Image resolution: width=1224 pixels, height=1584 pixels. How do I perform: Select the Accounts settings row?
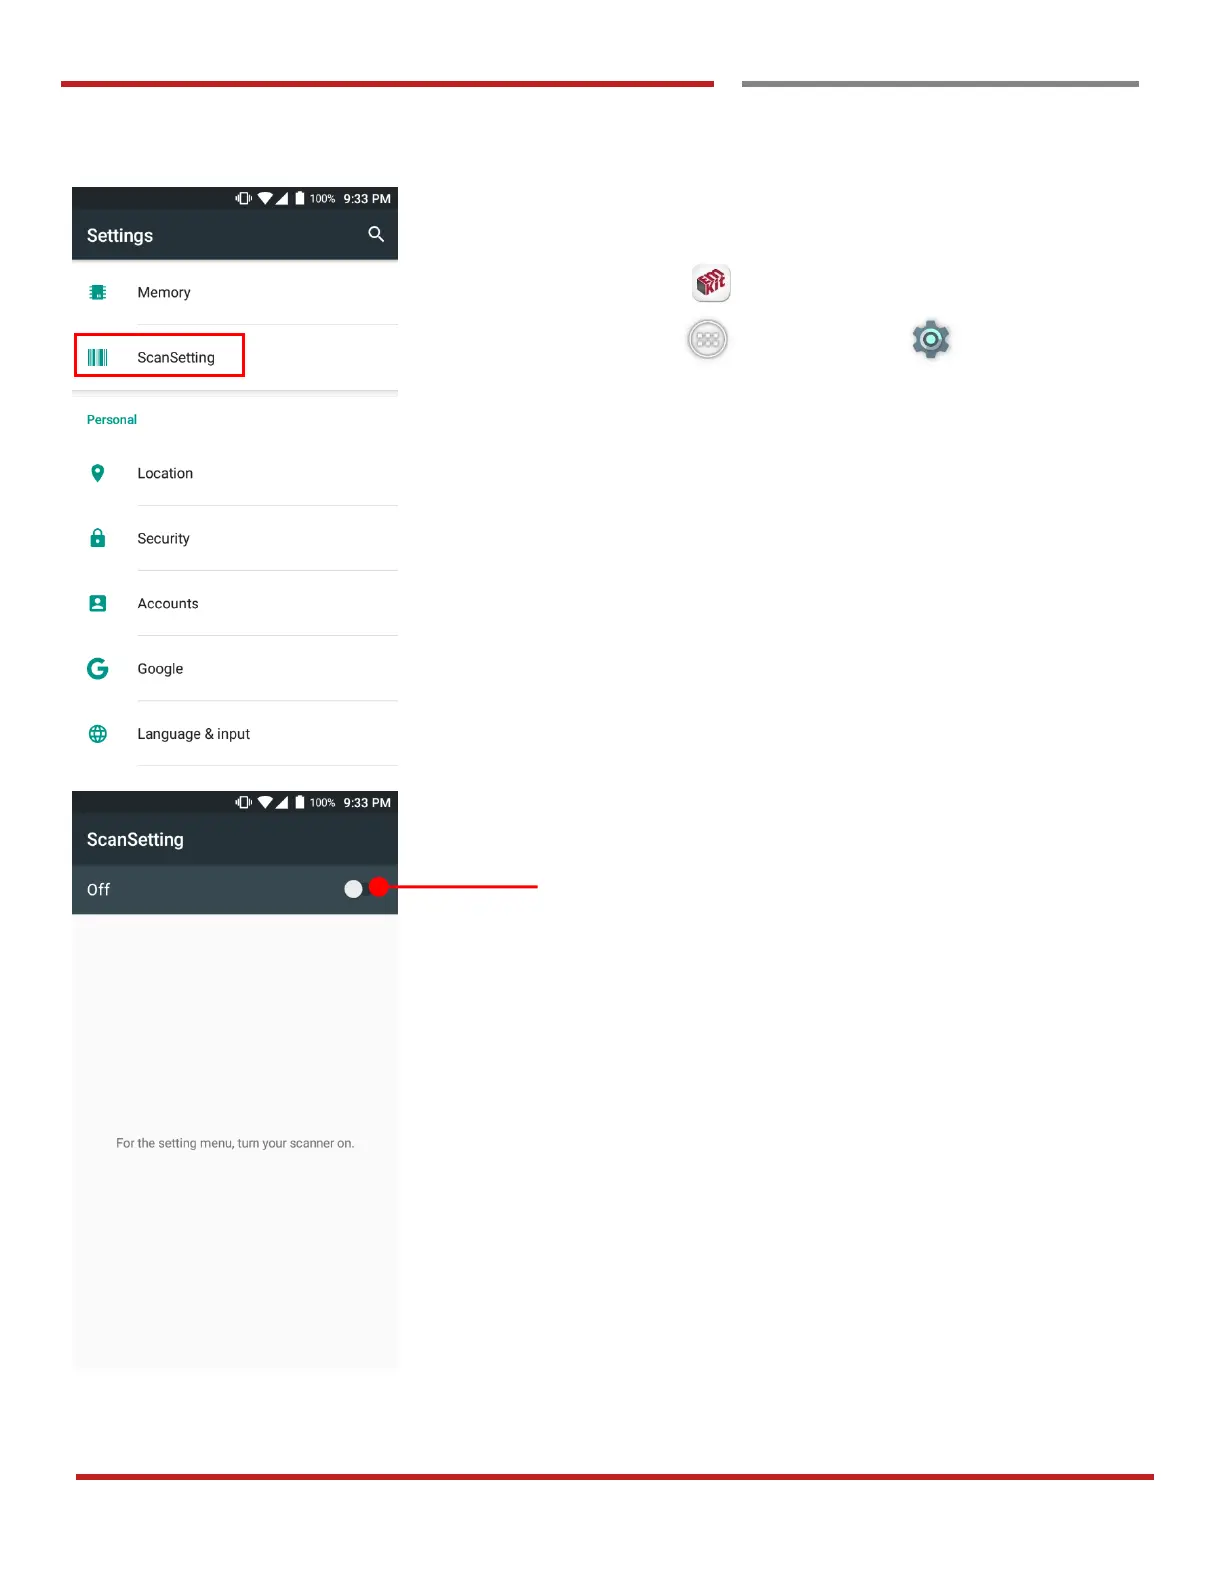pyautogui.click(x=235, y=603)
